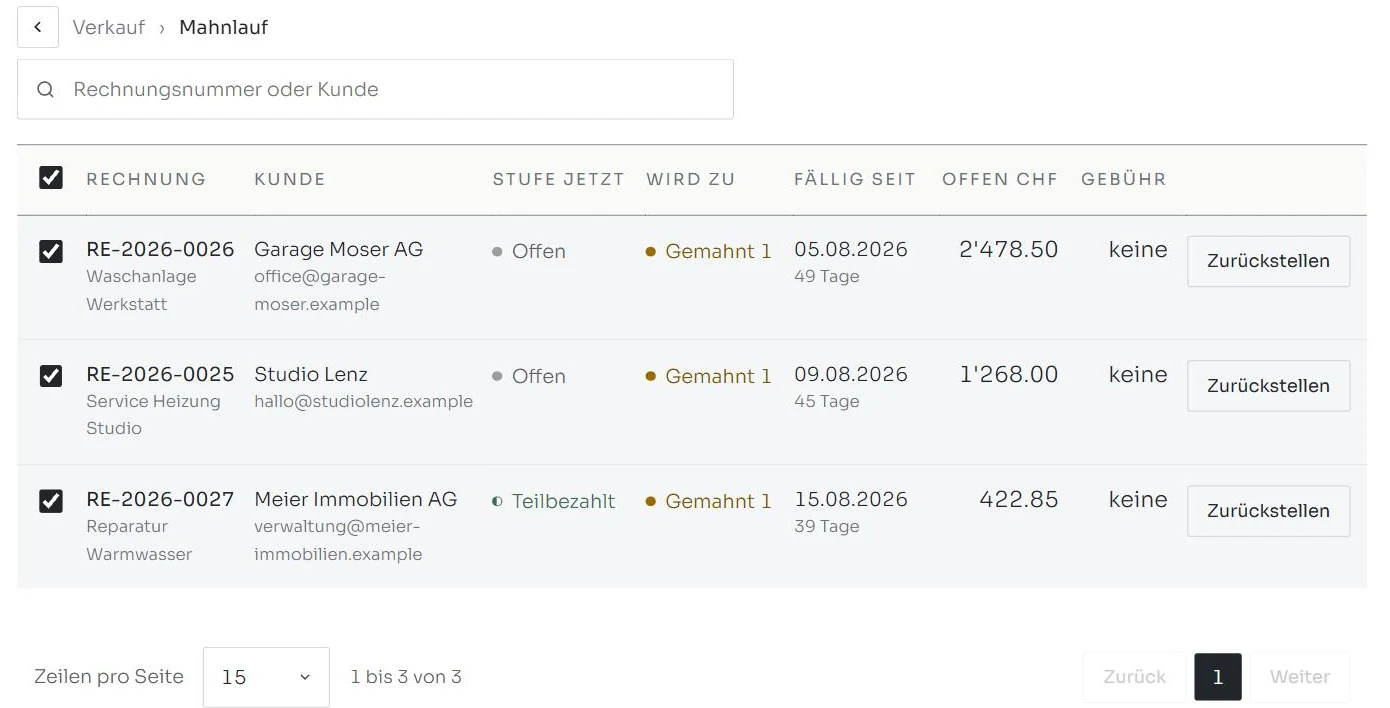The height and width of the screenshot is (708, 1390).
Task: Deselect invoice RE-2026-0027 checkbox
Action: 51,501
